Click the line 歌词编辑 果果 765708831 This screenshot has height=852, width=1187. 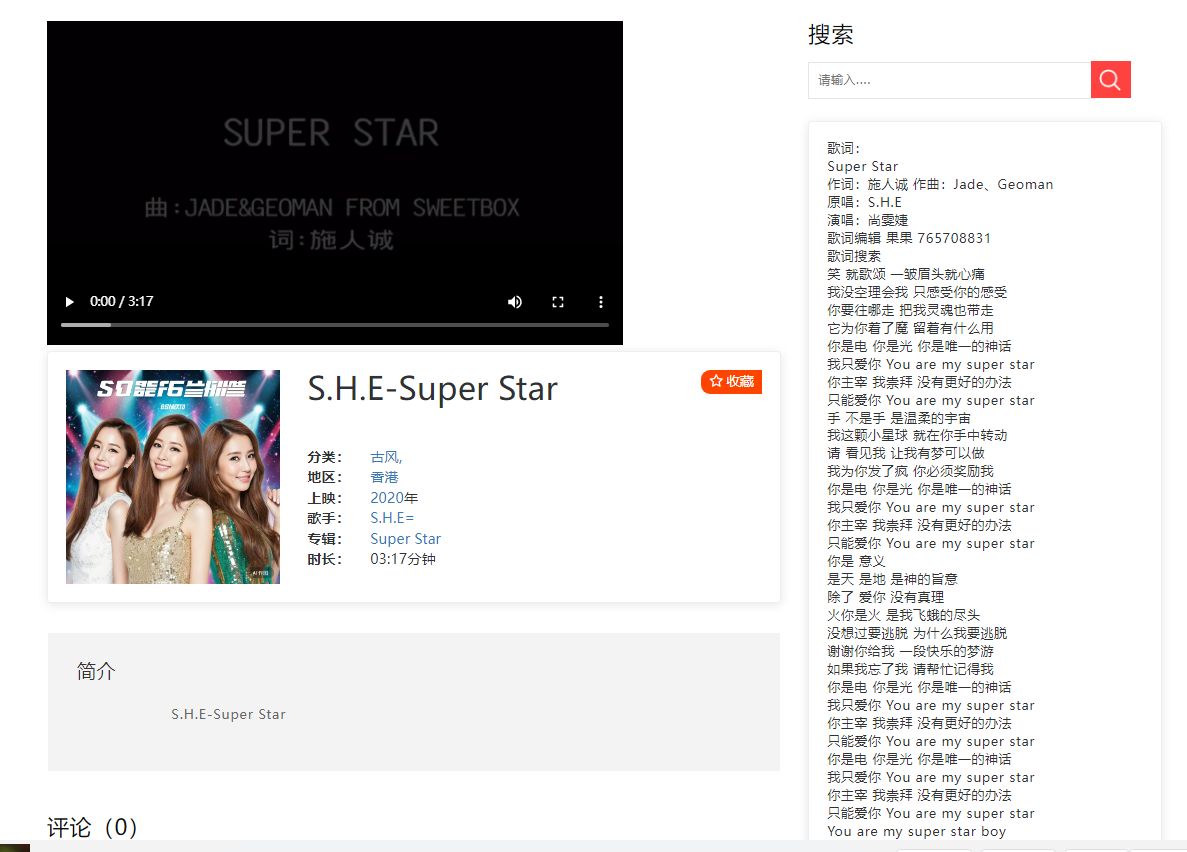[x=908, y=238]
